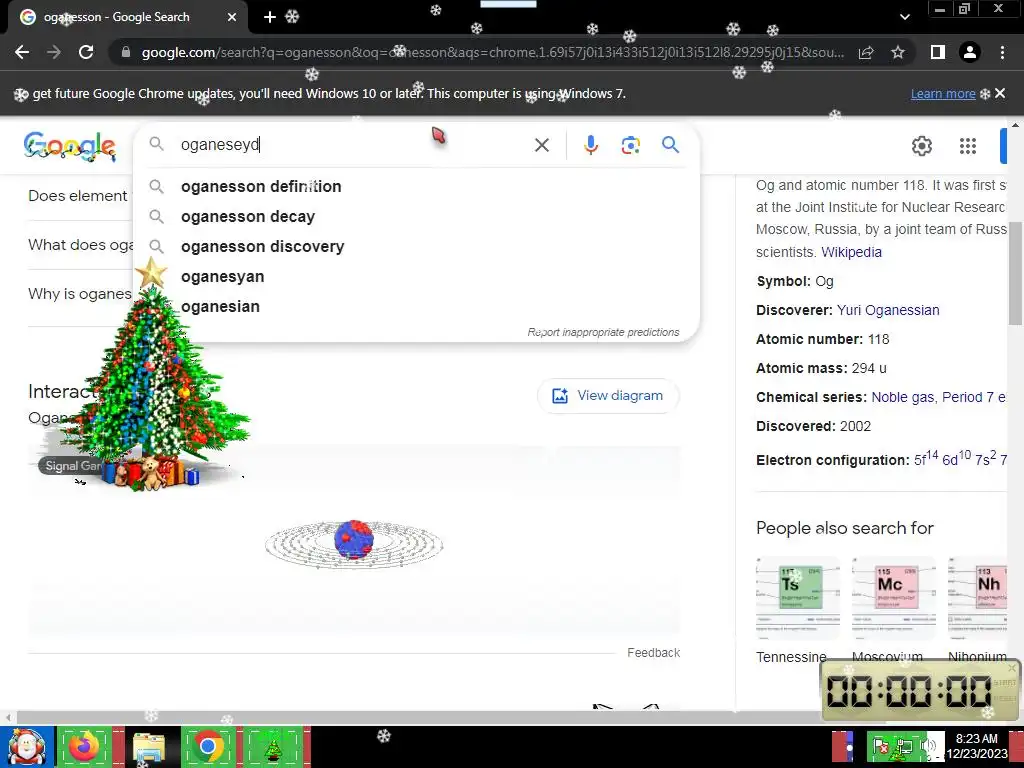1024x768 pixels.
Task: Start voice search with microphone icon
Action: (591, 145)
